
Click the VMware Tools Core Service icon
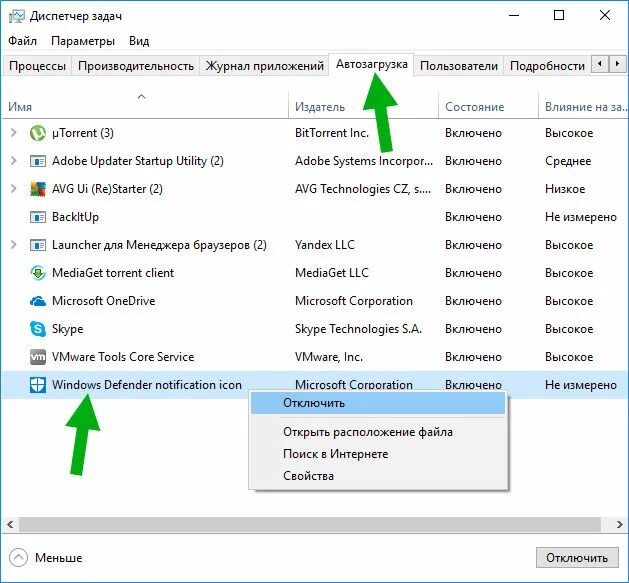coord(38,357)
